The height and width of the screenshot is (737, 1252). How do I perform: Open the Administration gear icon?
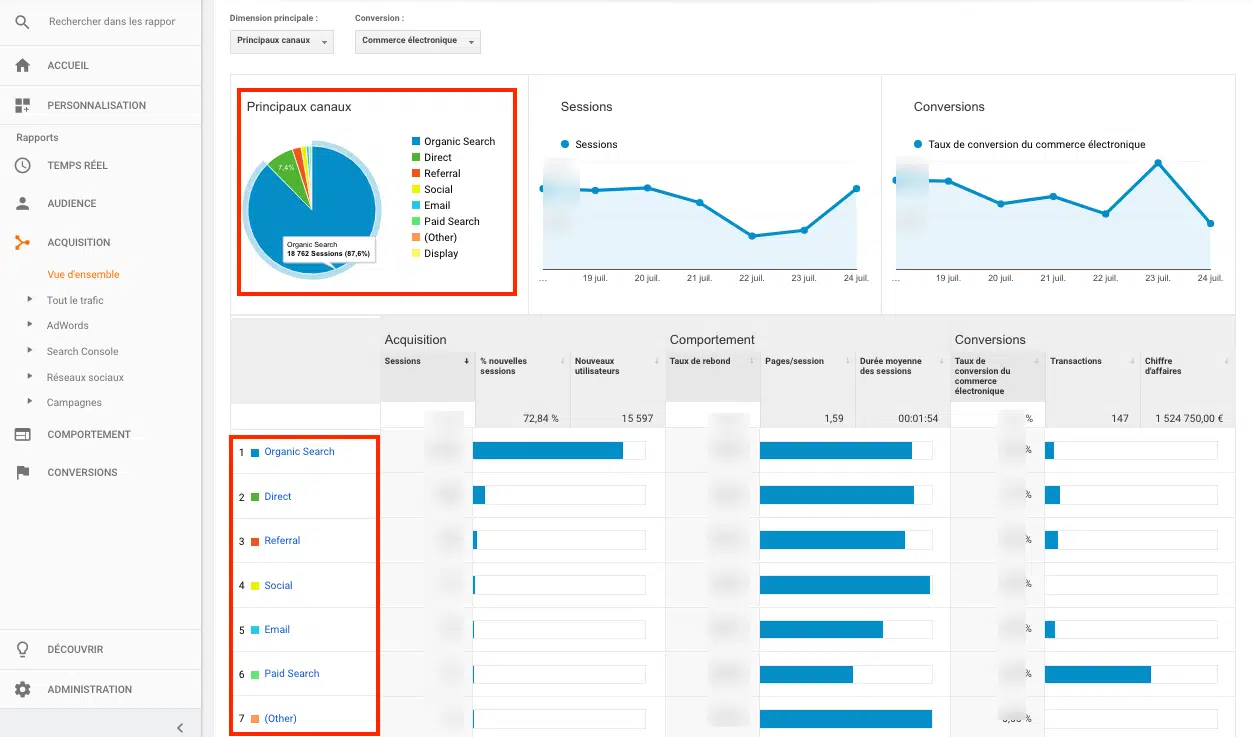23,689
